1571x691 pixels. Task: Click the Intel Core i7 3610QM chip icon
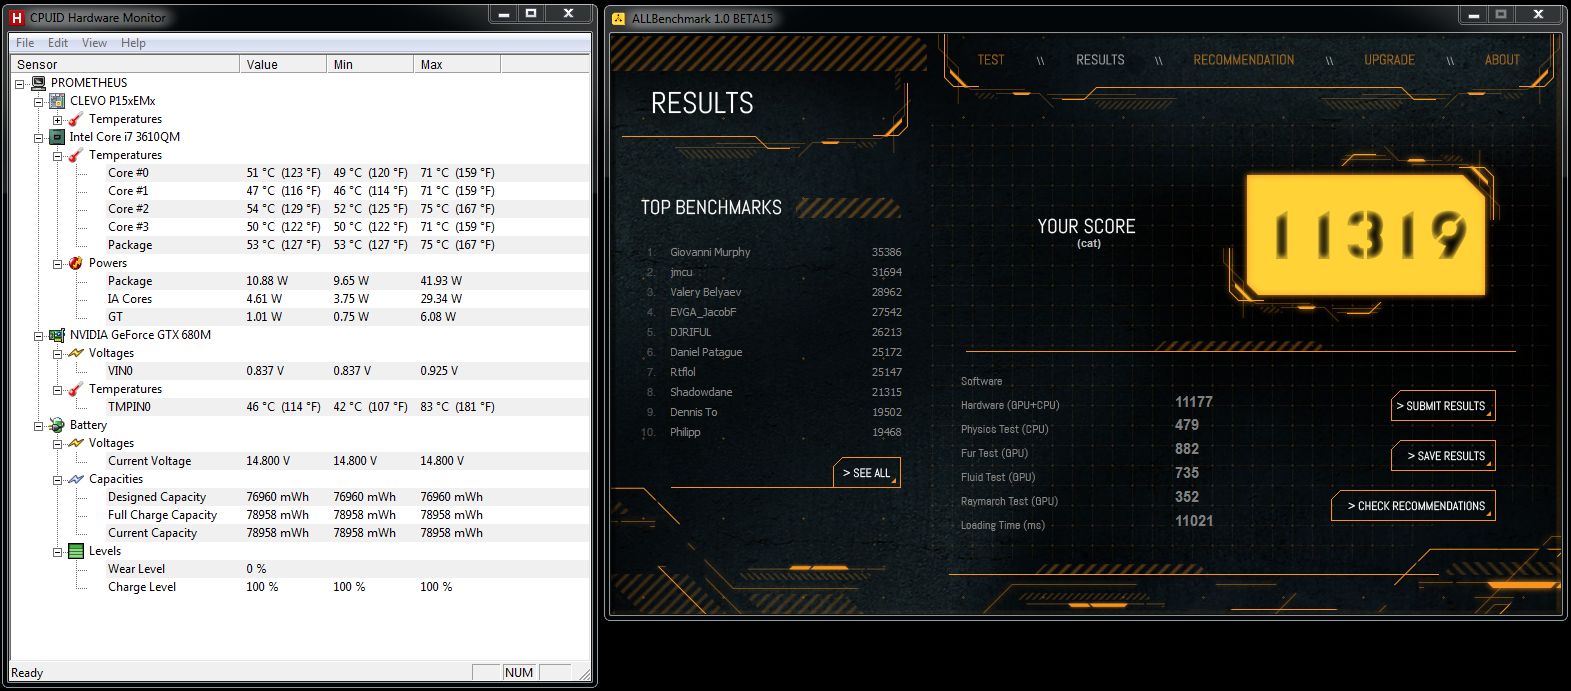pyautogui.click(x=57, y=137)
